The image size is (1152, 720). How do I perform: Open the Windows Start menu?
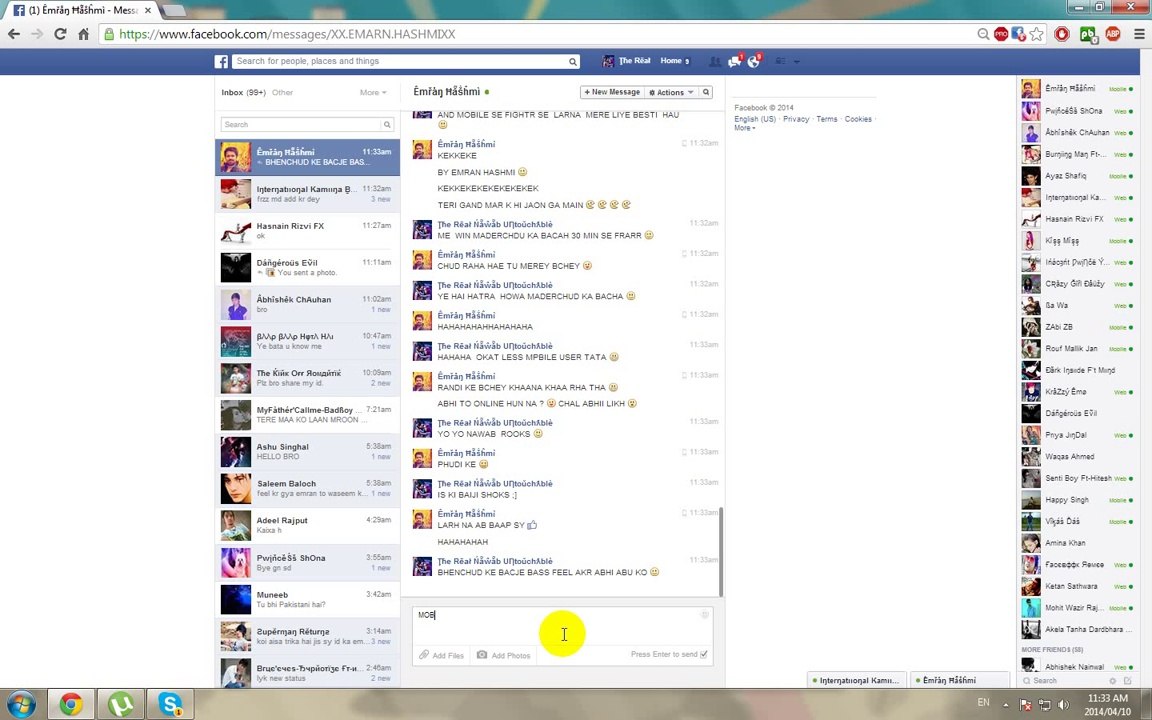point(21,705)
